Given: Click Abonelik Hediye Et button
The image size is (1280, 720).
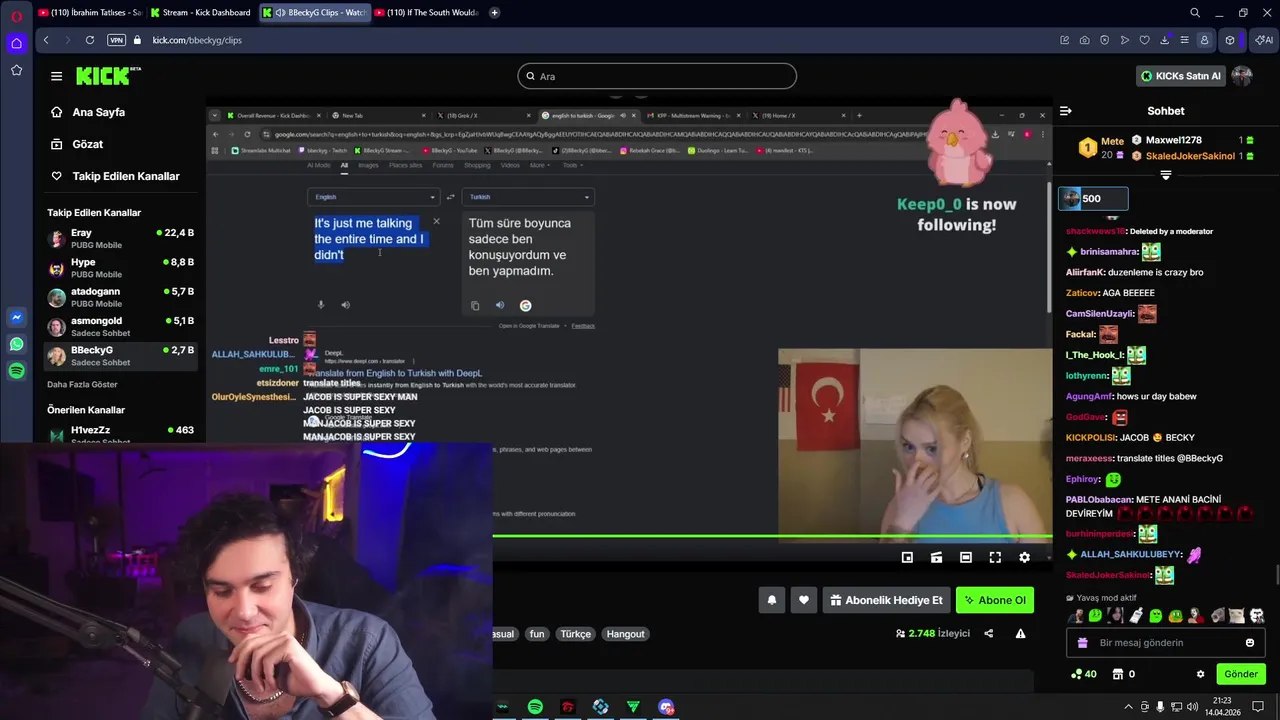Looking at the screenshot, I should (886, 600).
